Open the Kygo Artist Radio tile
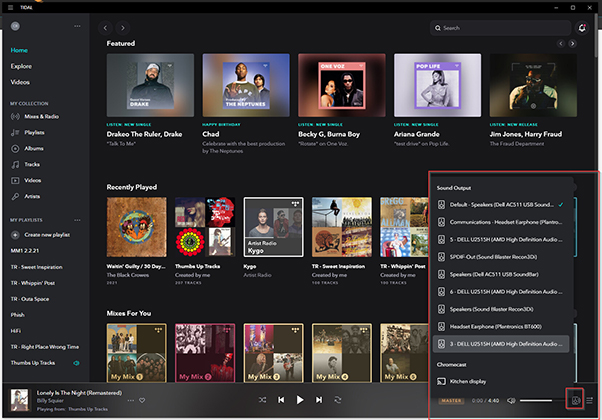The image size is (602, 420). pos(273,227)
